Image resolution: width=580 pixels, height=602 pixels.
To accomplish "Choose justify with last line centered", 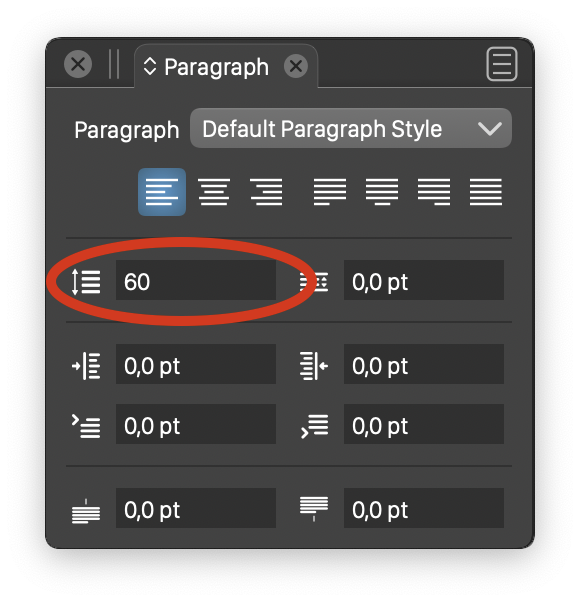I will click(382, 192).
